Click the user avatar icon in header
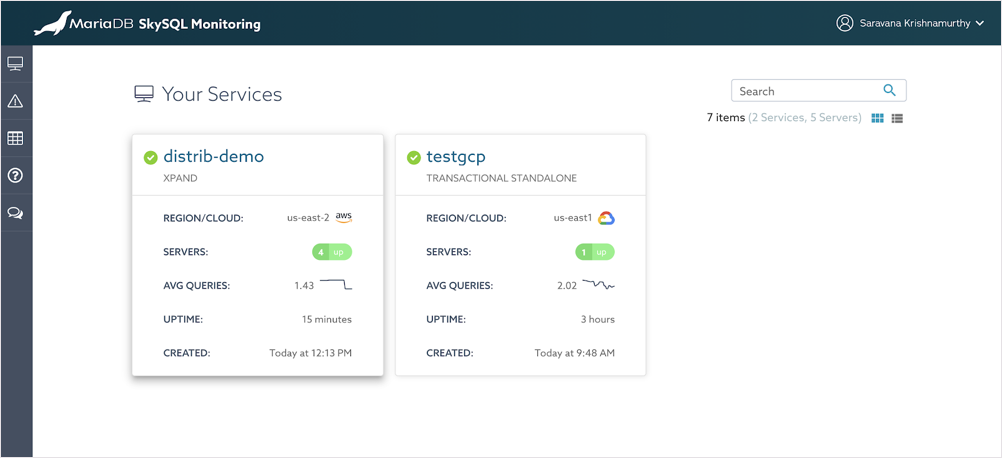The width and height of the screenshot is (1002, 458). point(845,23)
